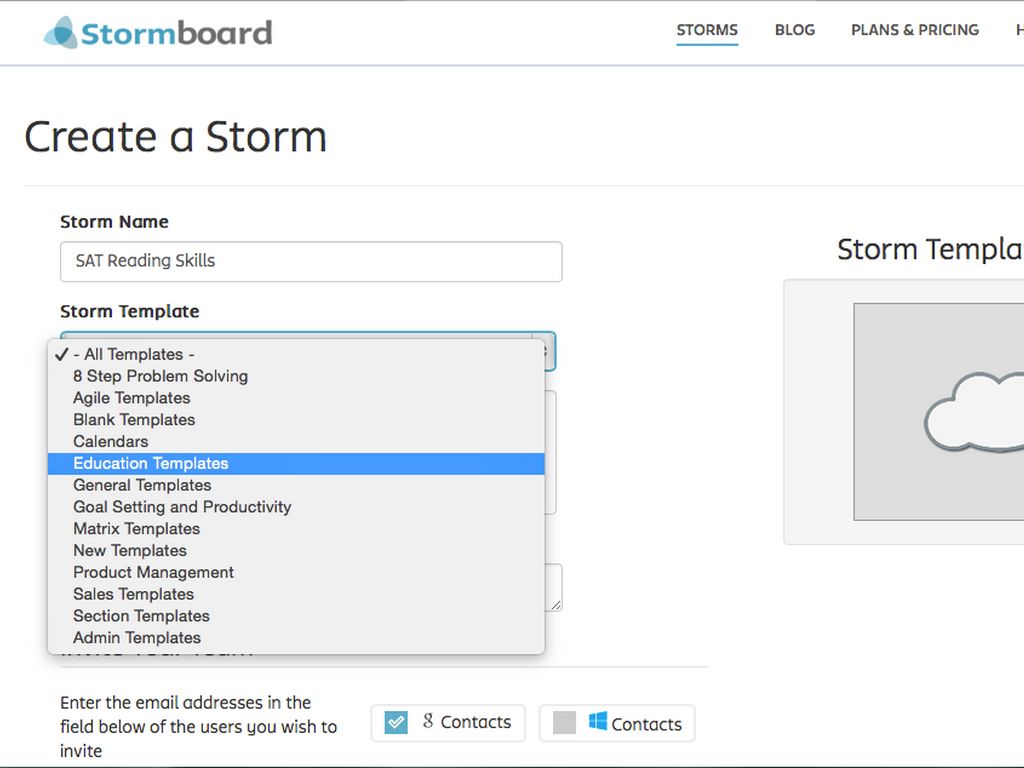Open Plans & Pricing page

point(914,30)
